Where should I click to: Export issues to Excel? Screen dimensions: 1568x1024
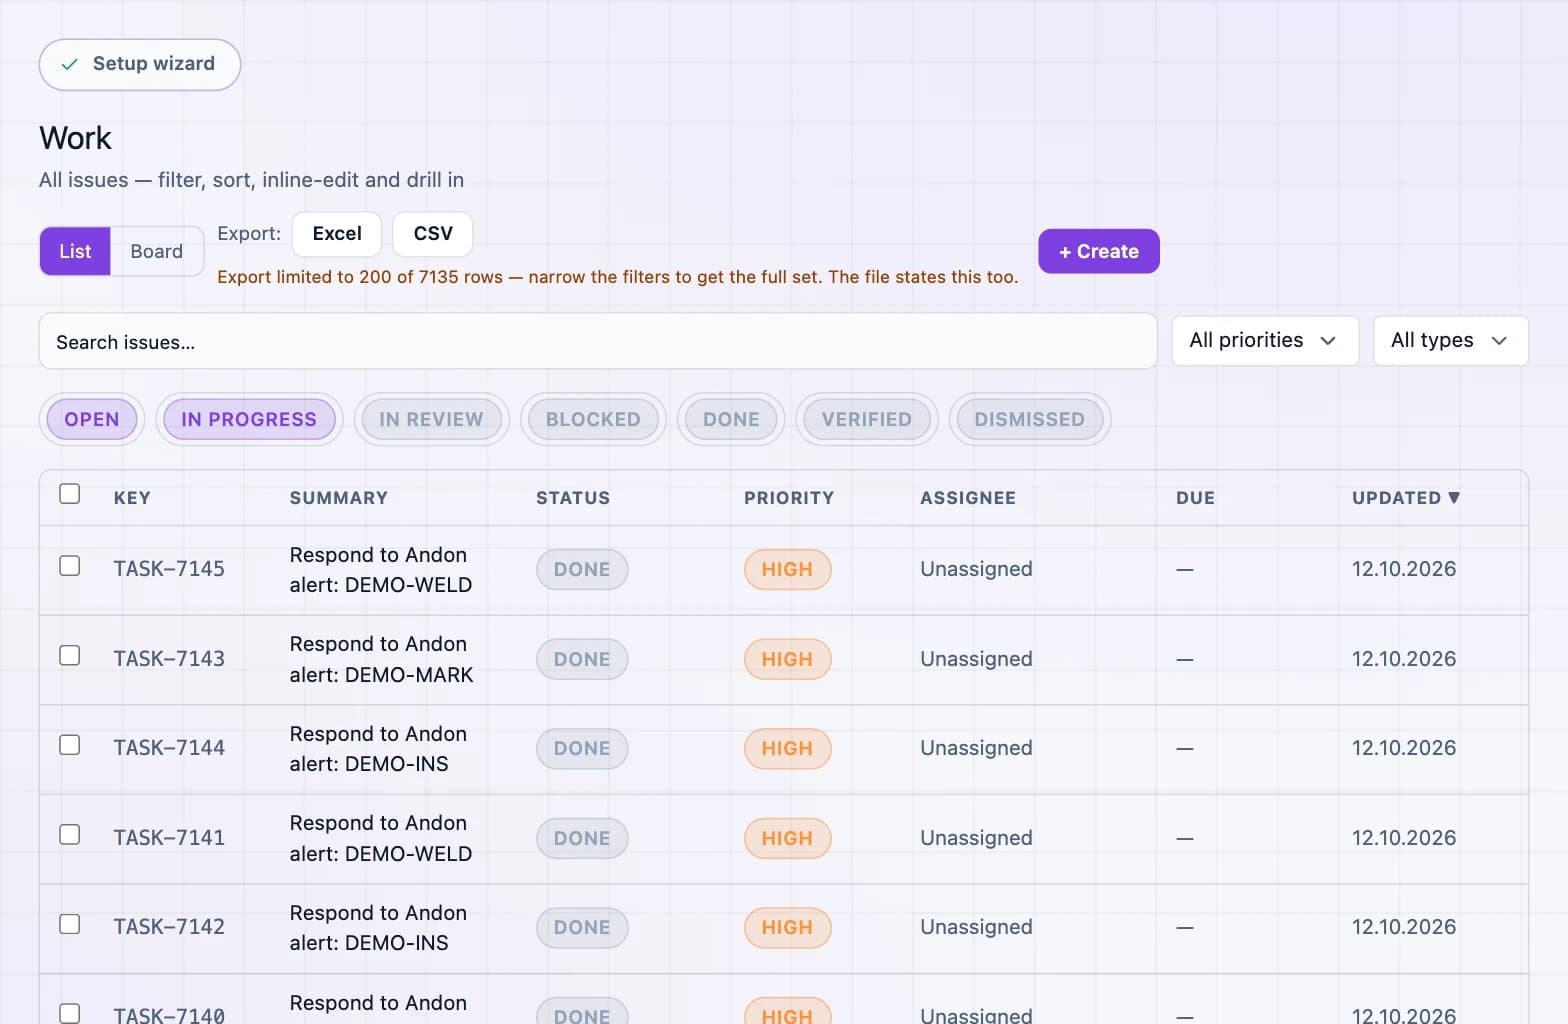tap(337, 234)
